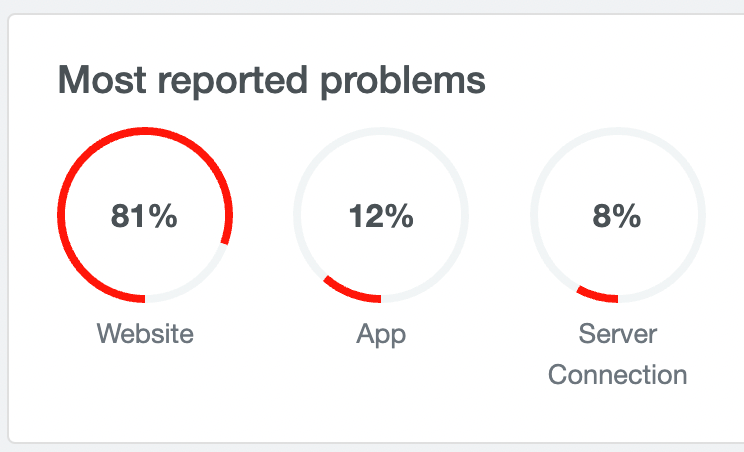Click the empty white space below the App label
This screenshot has width=744, height=452.
tap(381, 394)
